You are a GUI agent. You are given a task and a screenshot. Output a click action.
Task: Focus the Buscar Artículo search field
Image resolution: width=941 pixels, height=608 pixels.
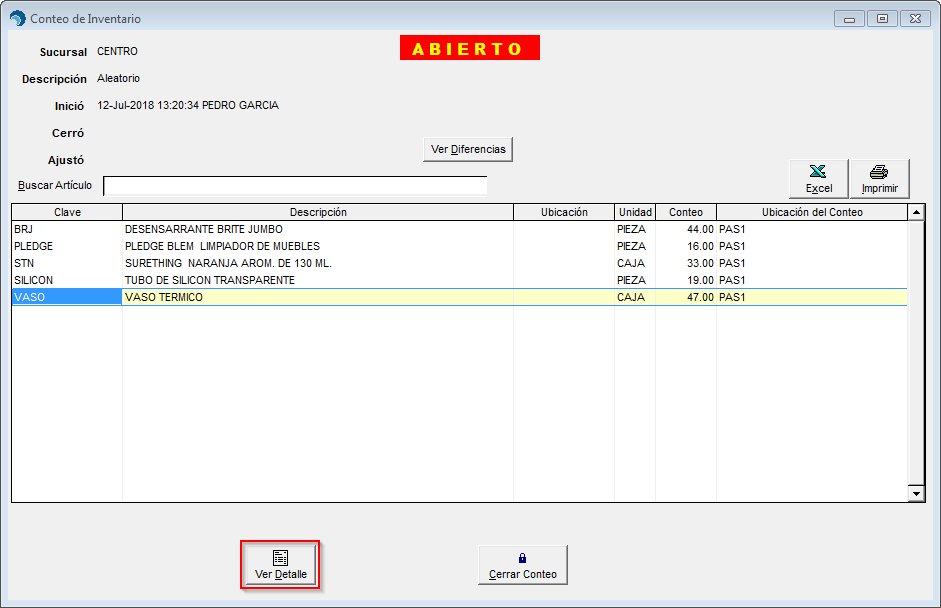coord(295,186)
